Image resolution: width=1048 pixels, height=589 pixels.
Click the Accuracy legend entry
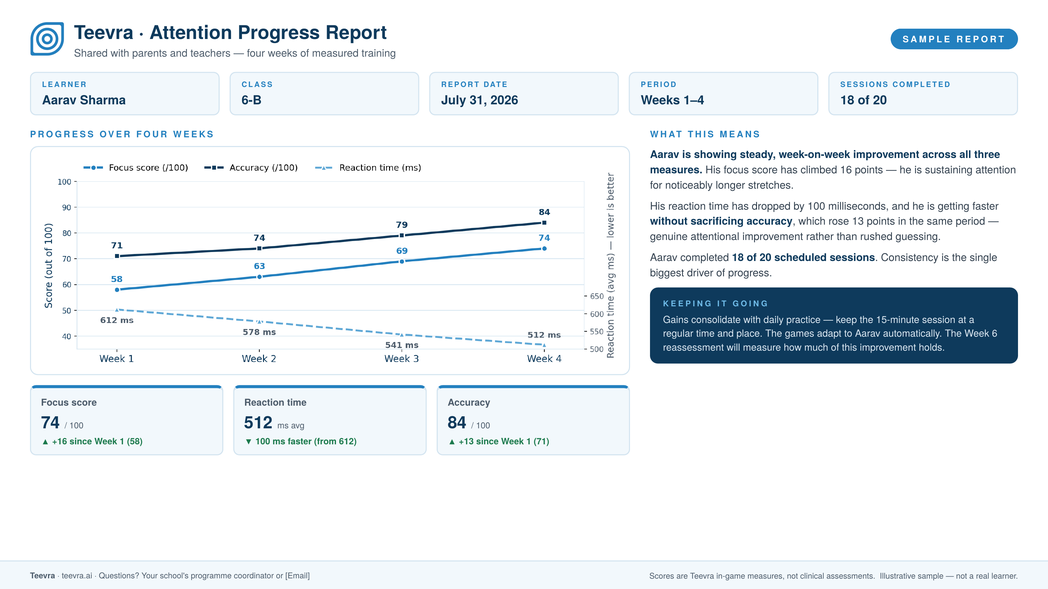pyautogui.click(x=251, y=168)
